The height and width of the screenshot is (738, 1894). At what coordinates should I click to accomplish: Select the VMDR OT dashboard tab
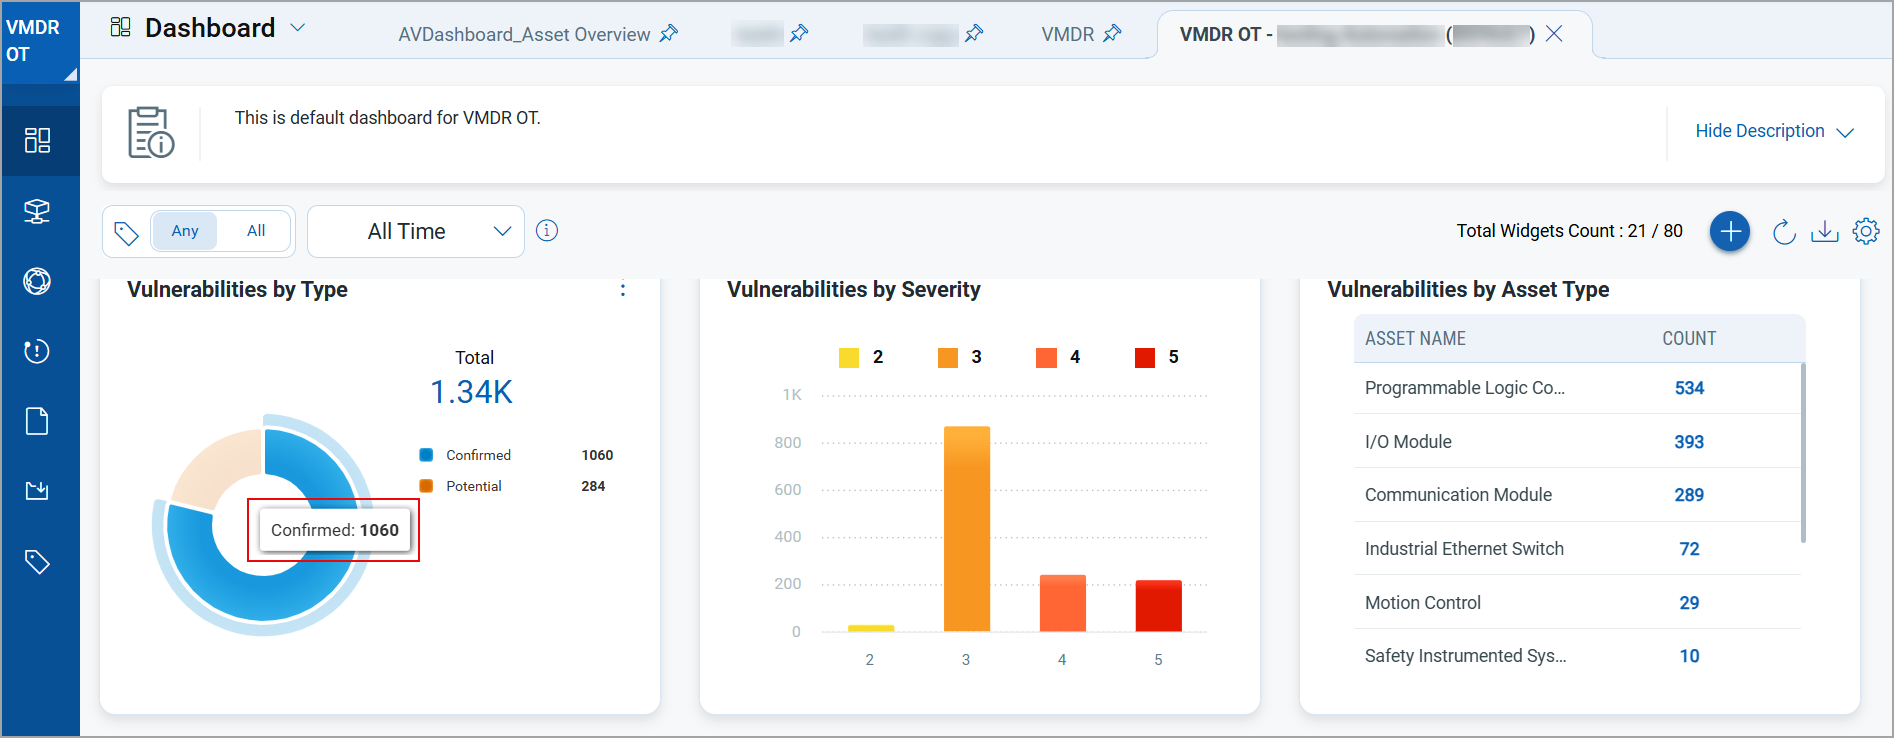pyautogui.click(x=1356, y=34)
